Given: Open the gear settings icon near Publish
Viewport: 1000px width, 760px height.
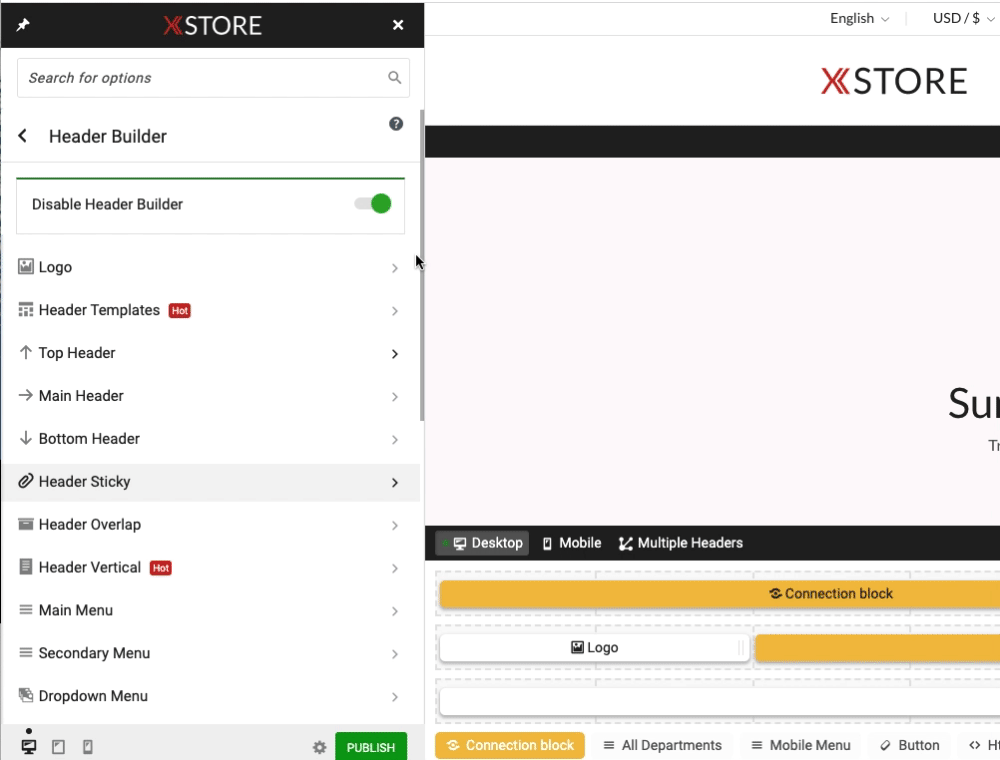Looking at the screenshot, I should [320, 747].
